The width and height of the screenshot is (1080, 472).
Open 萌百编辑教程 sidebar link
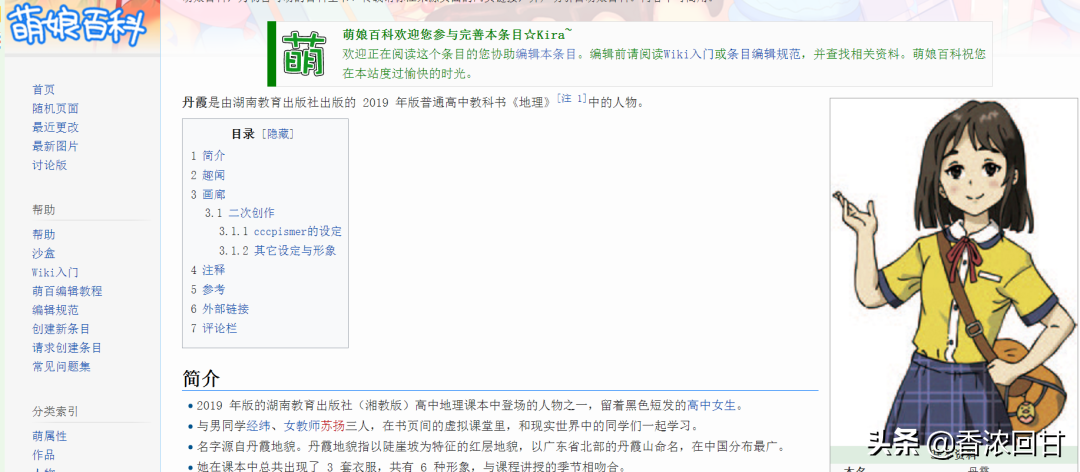tap(67, 291)
